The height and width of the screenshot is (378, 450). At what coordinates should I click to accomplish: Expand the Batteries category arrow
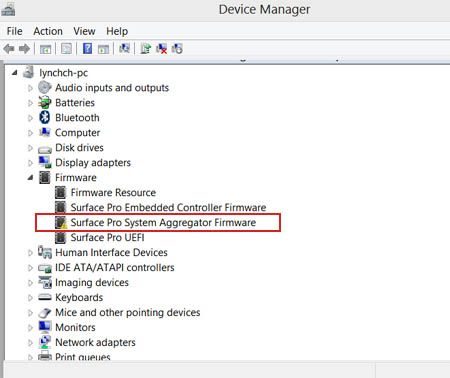tap(30, 103)
